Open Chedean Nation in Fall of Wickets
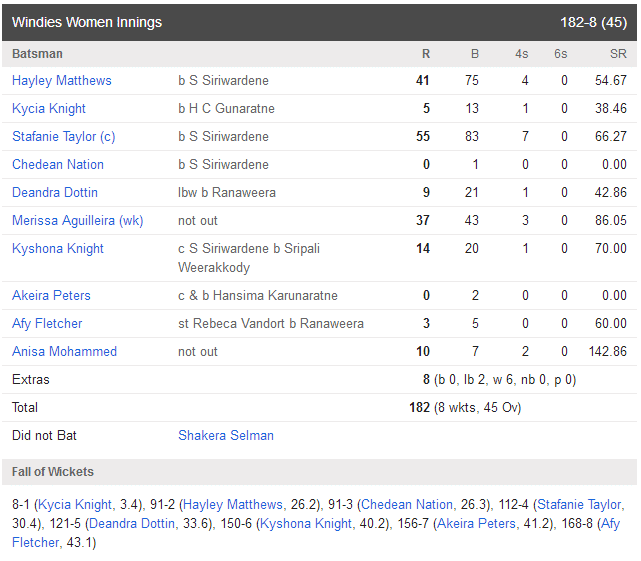The height and width of the screenshot is (561, 641). 407,505
